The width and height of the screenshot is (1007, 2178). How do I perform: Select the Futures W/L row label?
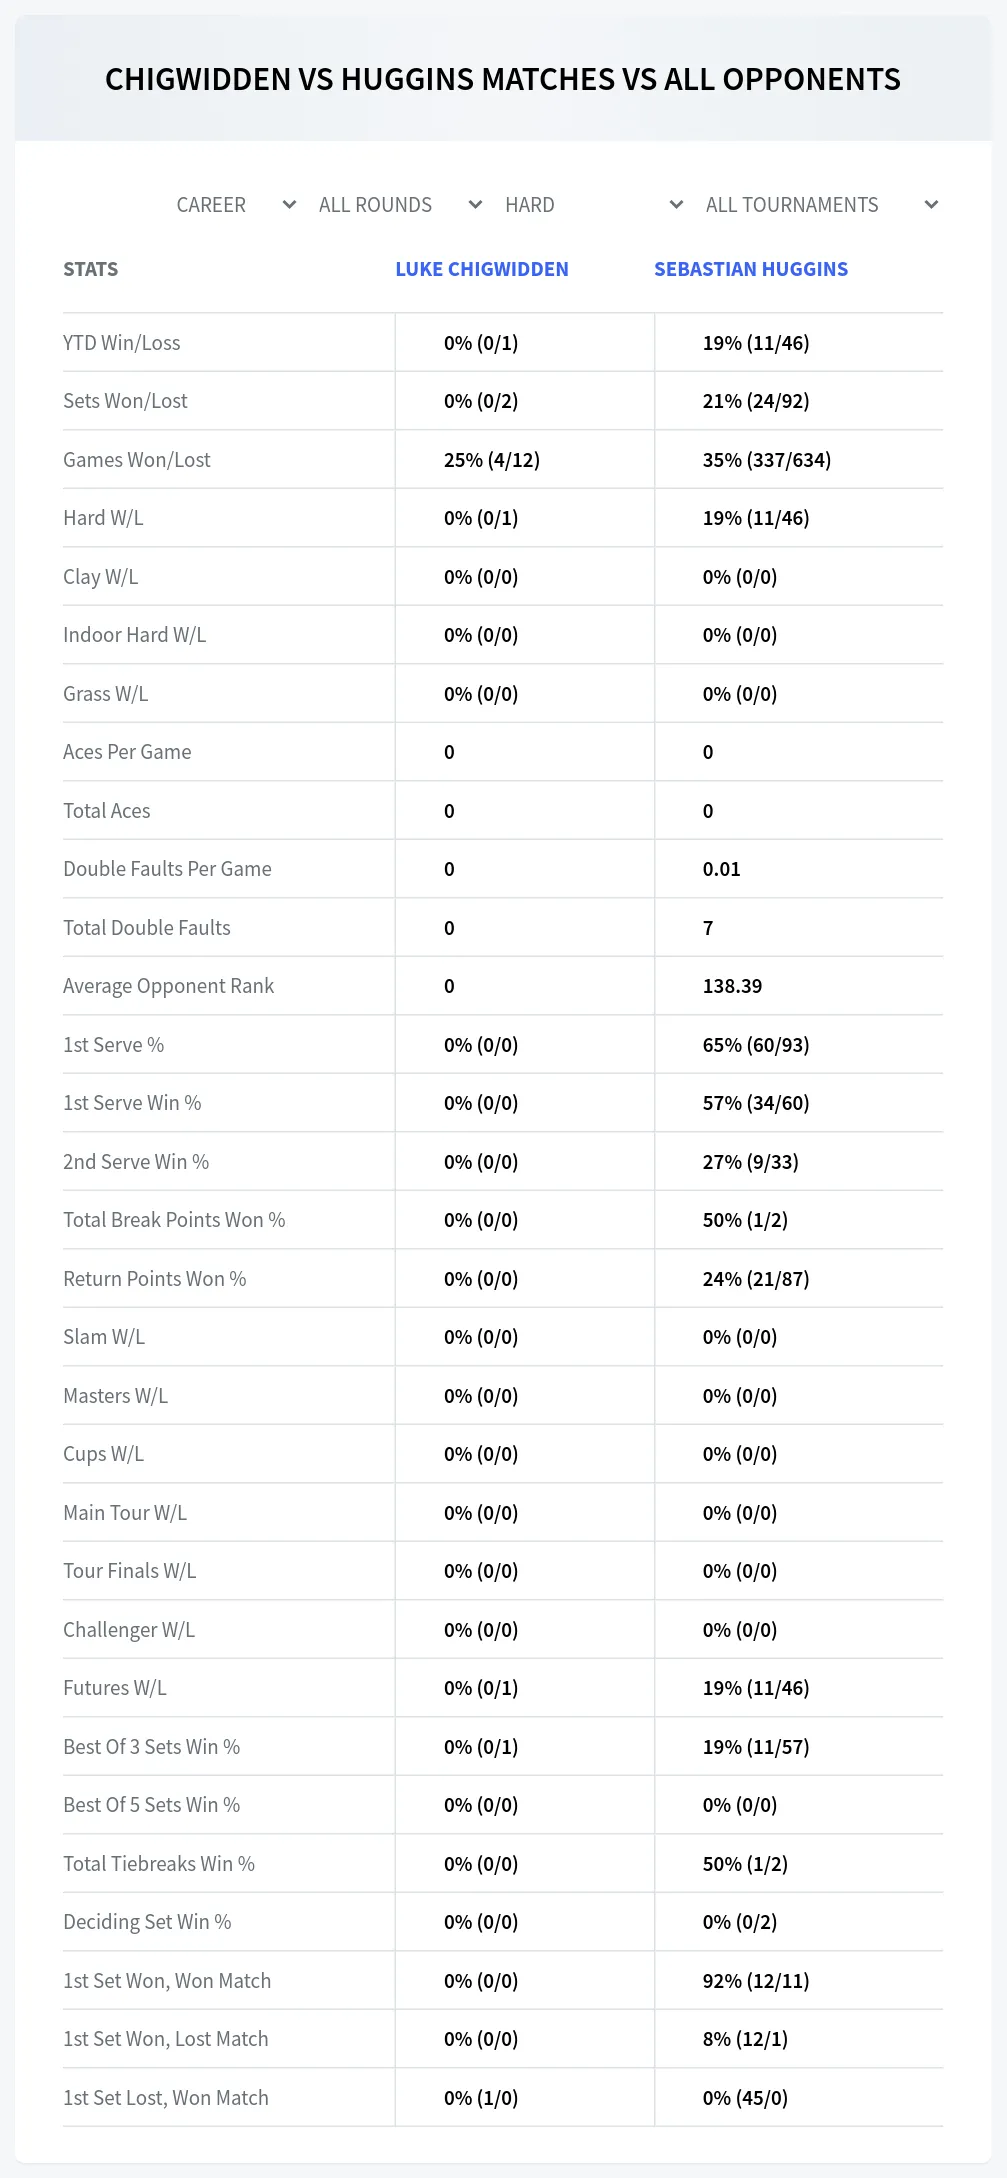(115, 1688)
